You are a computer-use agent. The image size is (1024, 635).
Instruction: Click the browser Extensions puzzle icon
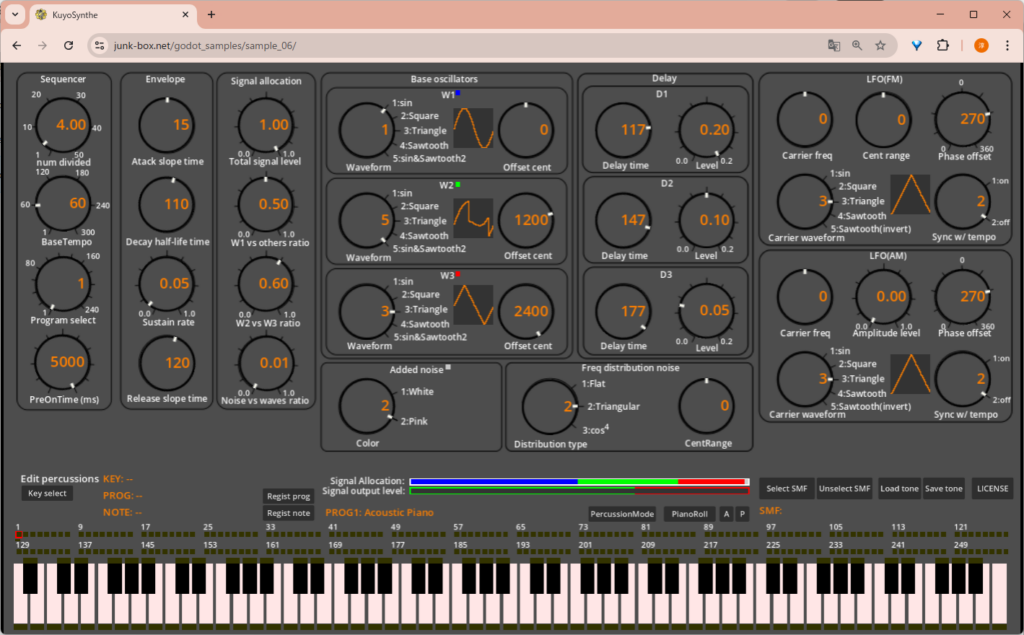942,46
